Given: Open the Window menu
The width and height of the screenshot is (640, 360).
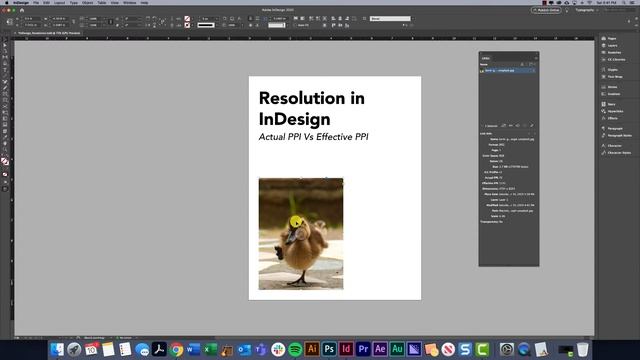Looking at the screenshot, I should click(x=130, y=2).
